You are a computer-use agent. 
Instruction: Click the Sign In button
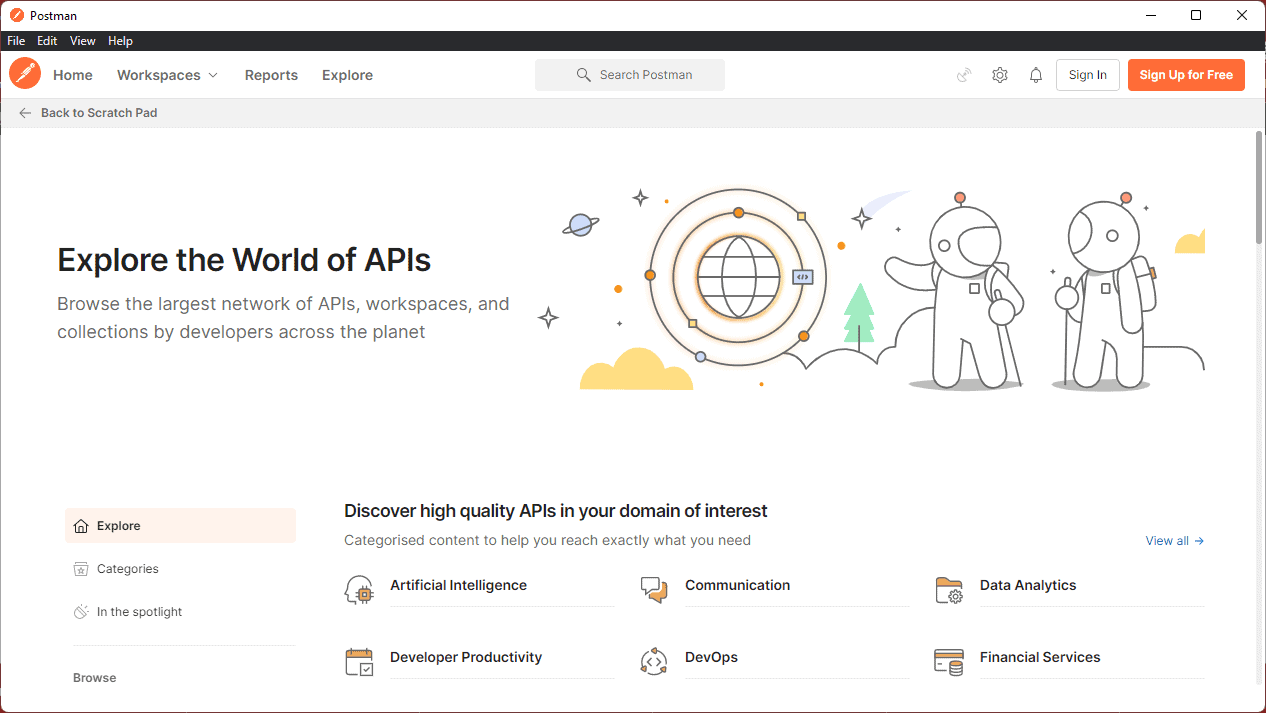[x=1088, y=75]
